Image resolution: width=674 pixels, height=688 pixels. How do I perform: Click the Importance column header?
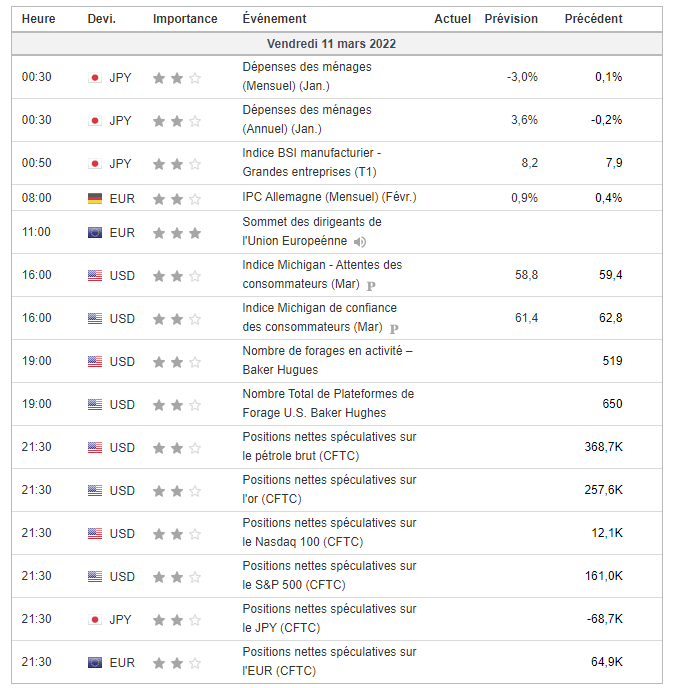[185, 19]
